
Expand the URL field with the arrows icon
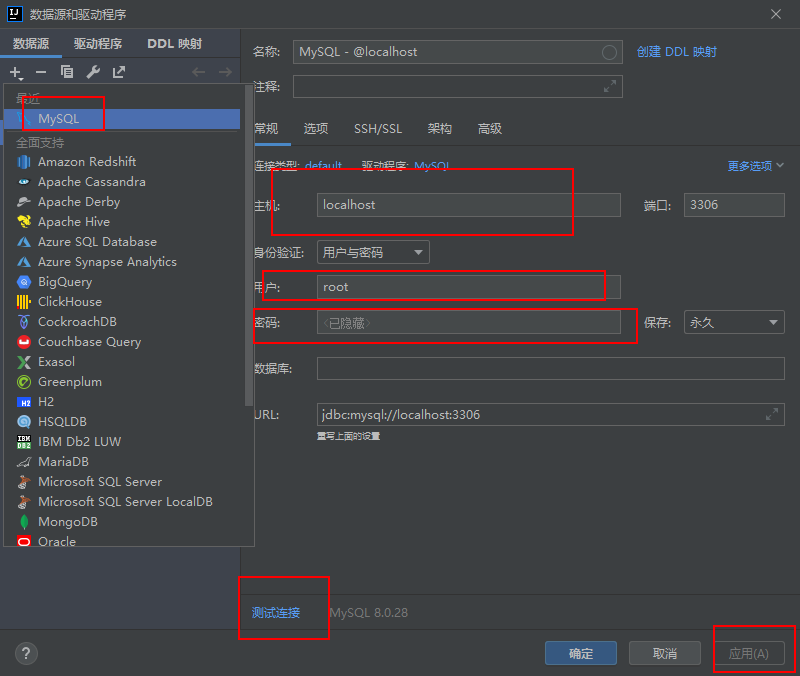click(x=772, y=414)
